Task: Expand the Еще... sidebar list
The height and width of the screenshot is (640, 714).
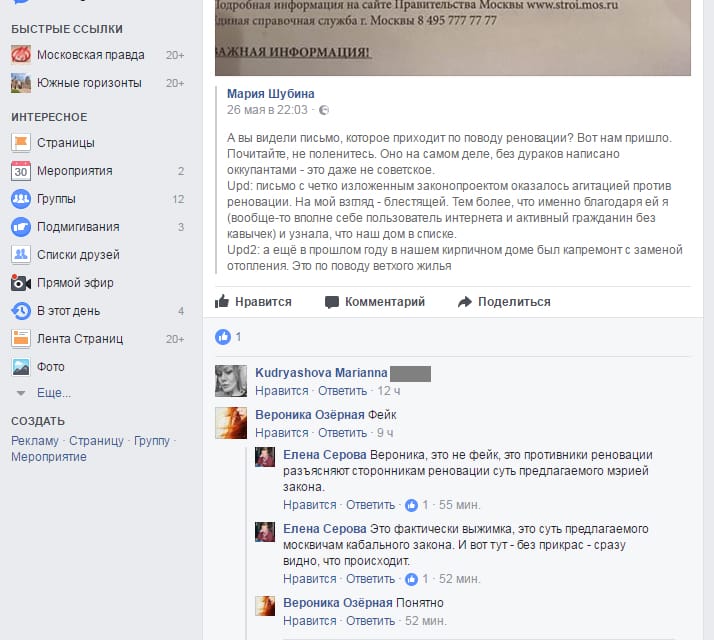Action: [x=54, y=393]
